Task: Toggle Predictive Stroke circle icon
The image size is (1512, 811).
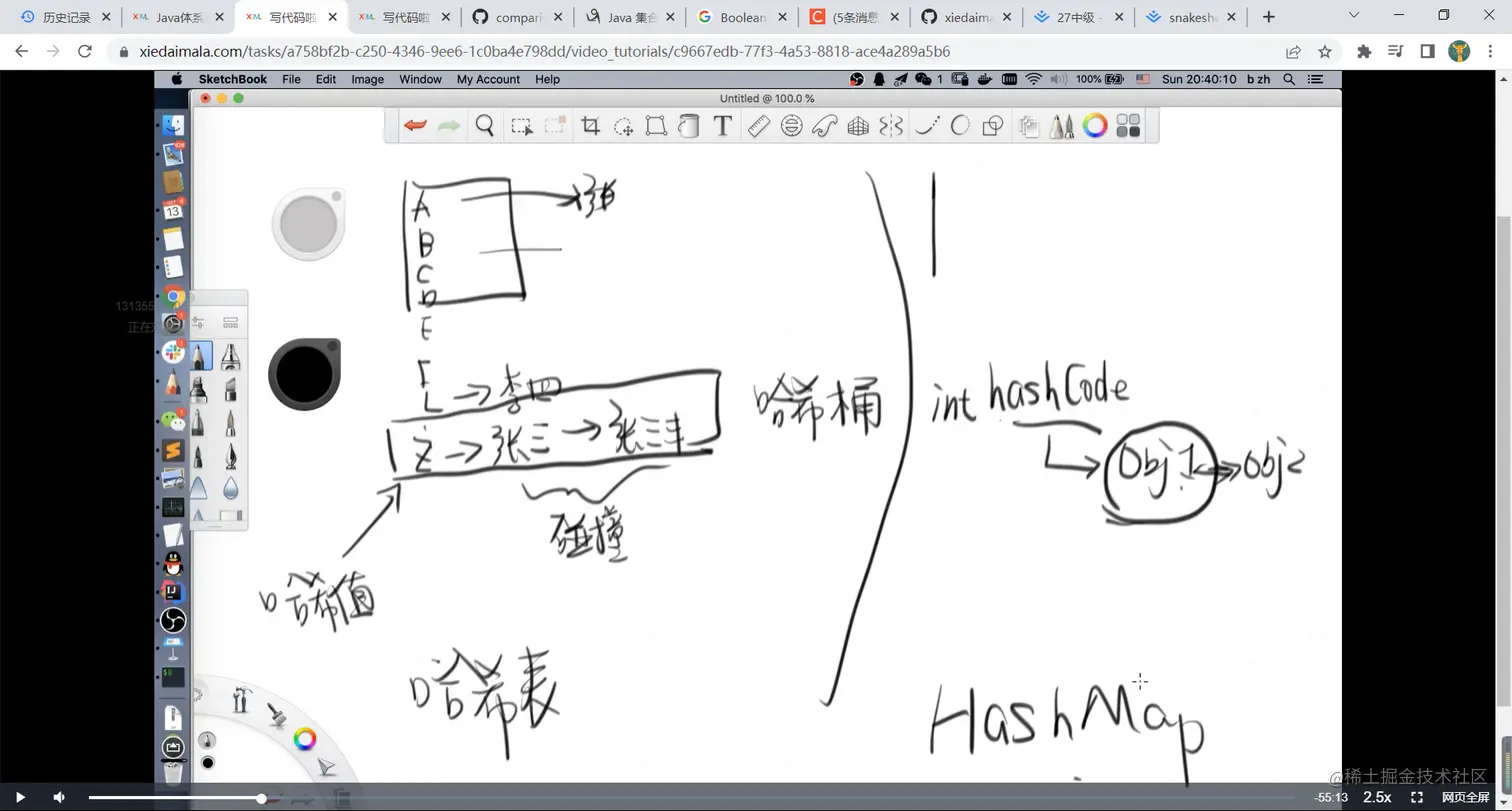Action: [959, 126]
